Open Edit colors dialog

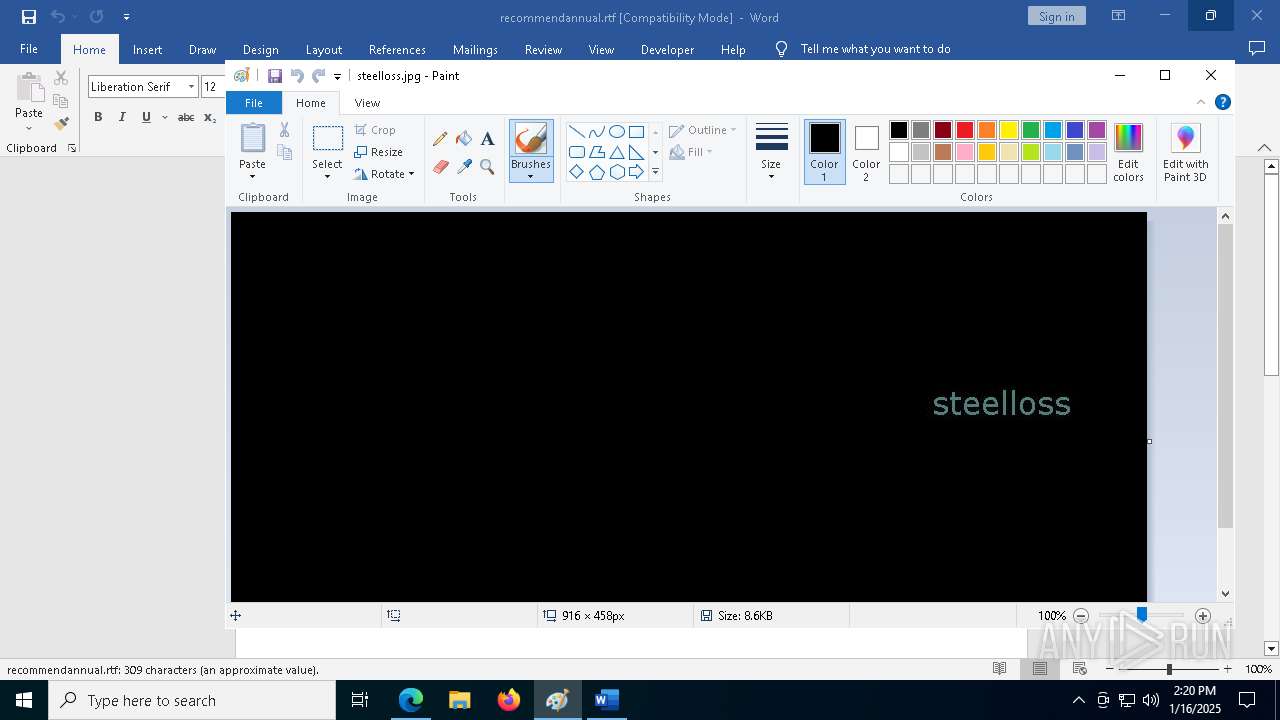[1128, 152]
